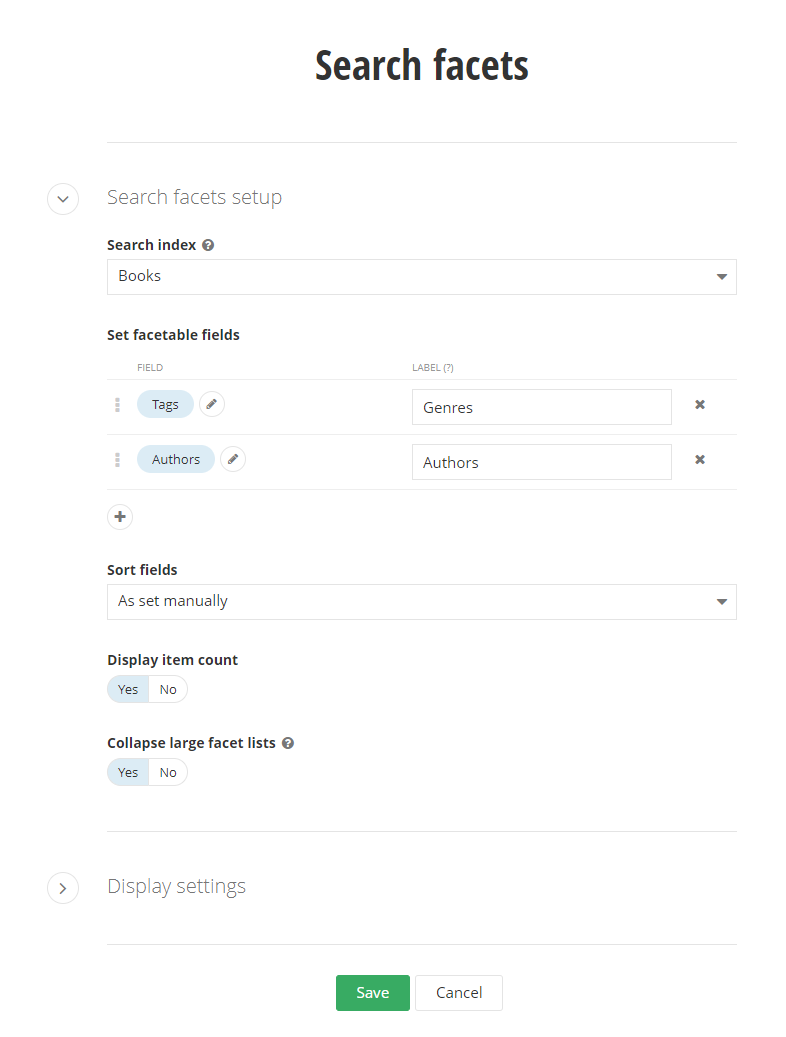The image size is (786, 1037).
Task: Grab the drag handle for Authors row
Action: coord(117,460)
